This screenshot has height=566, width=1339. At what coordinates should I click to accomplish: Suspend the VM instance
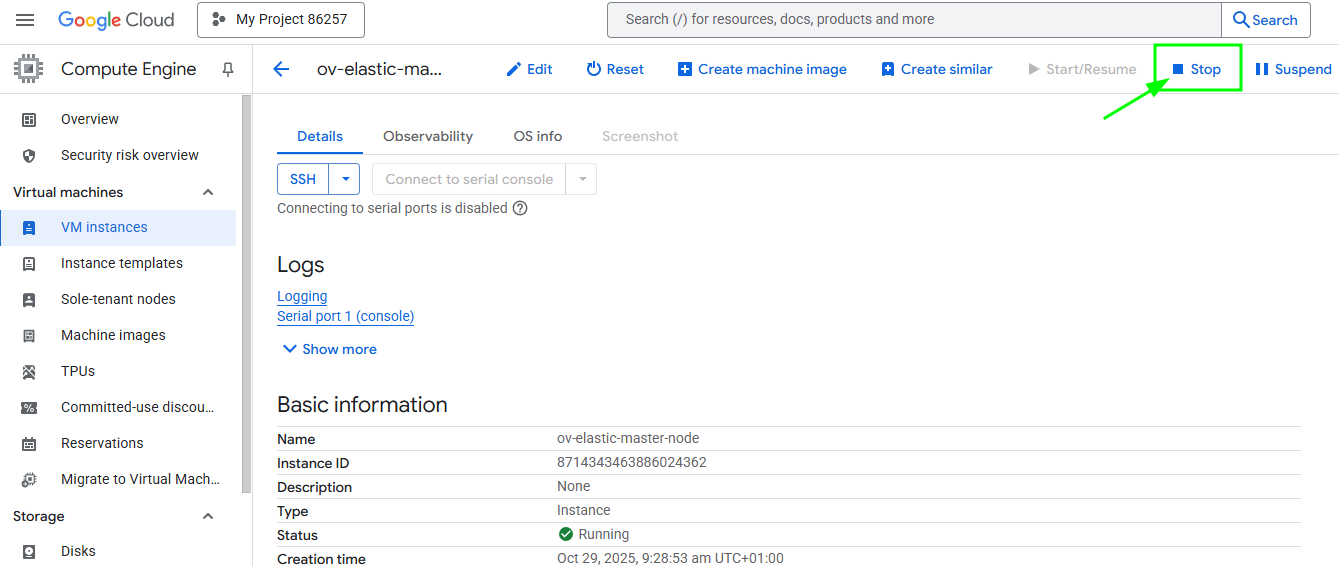[x=1294, y=69]
